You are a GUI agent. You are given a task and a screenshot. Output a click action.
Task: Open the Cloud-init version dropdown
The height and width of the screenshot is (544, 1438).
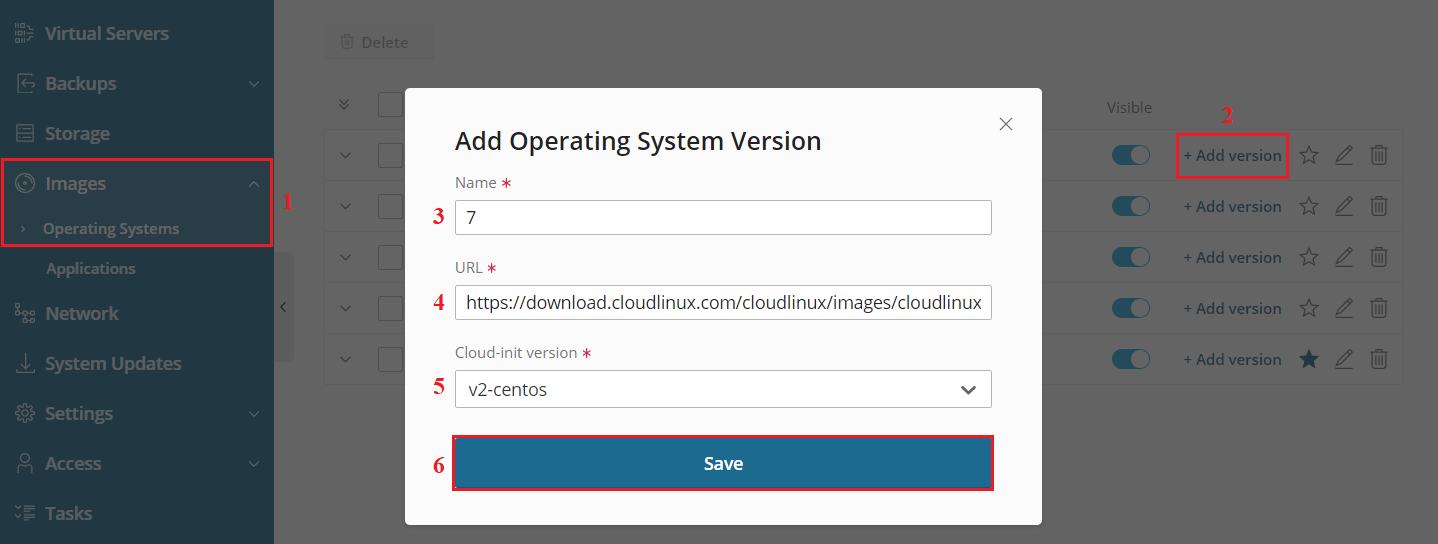click(723, 389)
